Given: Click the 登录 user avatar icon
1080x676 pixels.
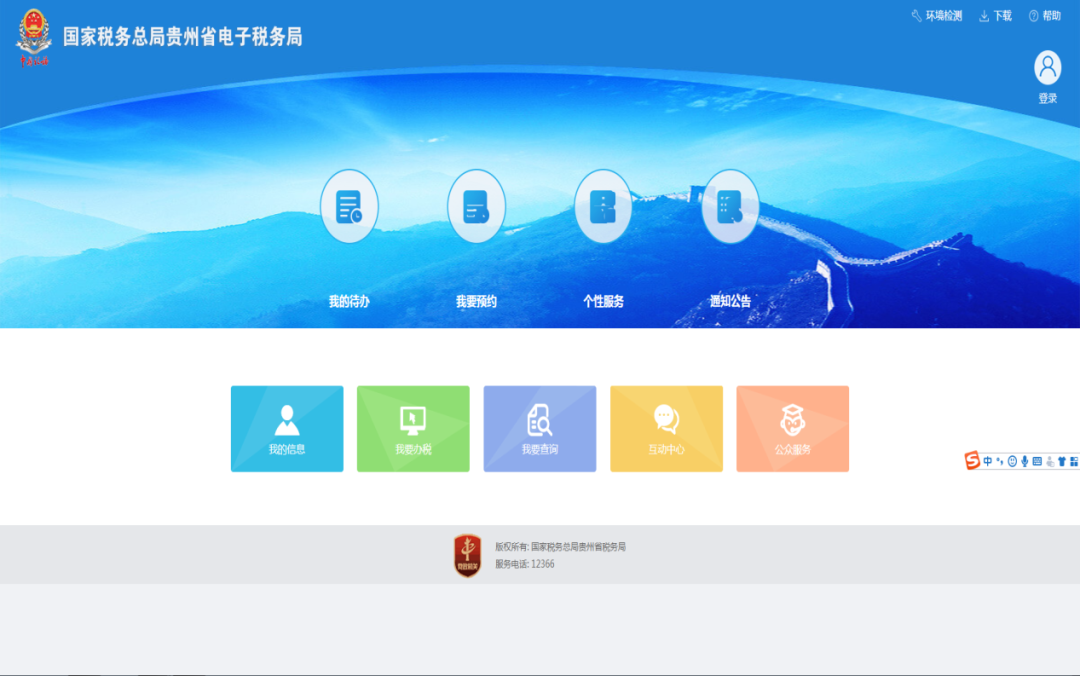Looking at the screenshot, I should (1048, 68).
